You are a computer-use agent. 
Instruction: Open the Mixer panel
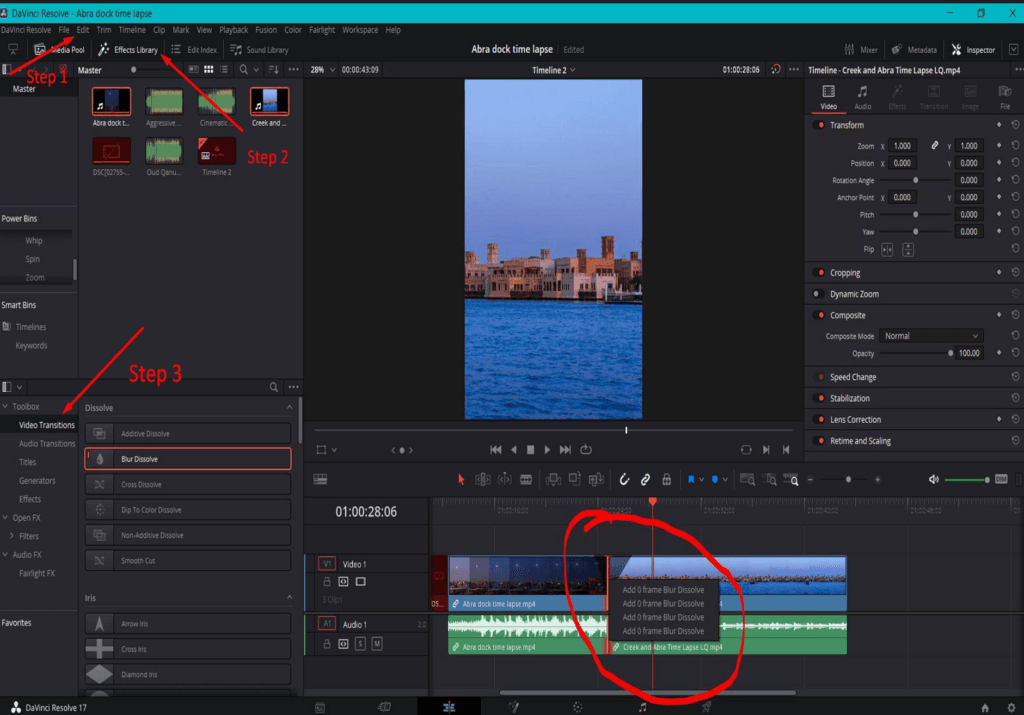pyautogui.click(x=861, y=50)
